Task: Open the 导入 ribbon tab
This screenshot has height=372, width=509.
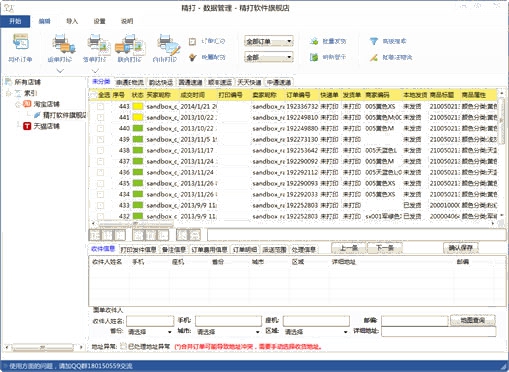Action: 72,21
